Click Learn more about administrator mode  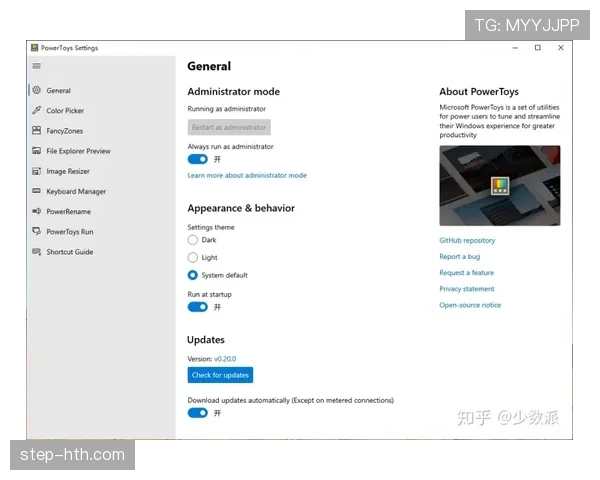(247, 175)
